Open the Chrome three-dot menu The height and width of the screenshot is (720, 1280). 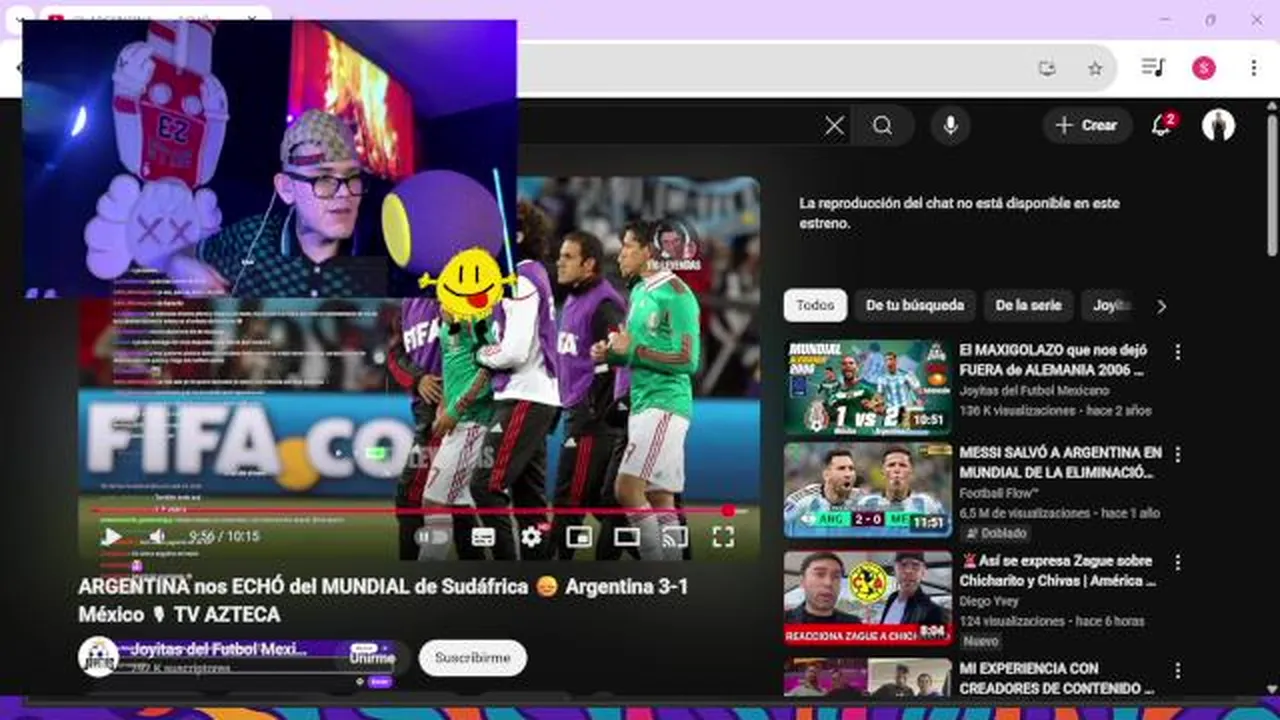[x=1253, y=68]
